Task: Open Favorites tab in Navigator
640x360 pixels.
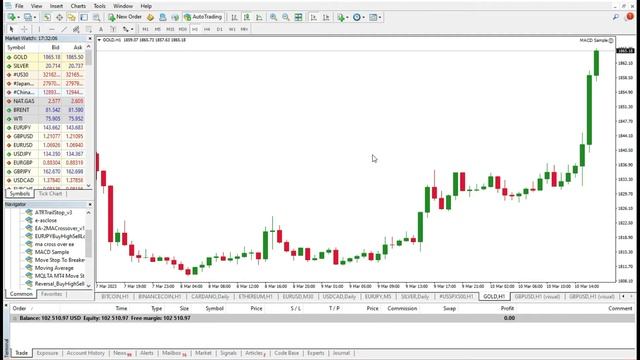Action: 51,294
